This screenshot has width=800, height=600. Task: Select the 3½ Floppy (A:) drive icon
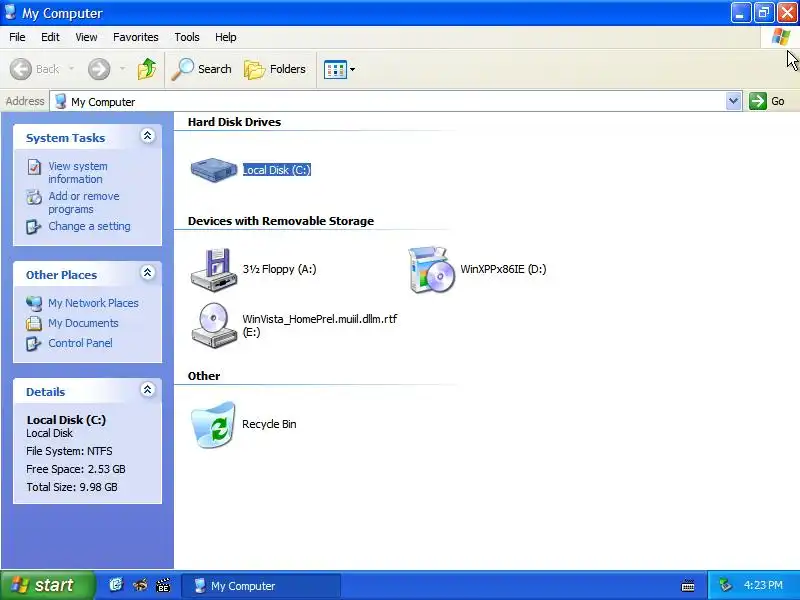coord(214,270)
